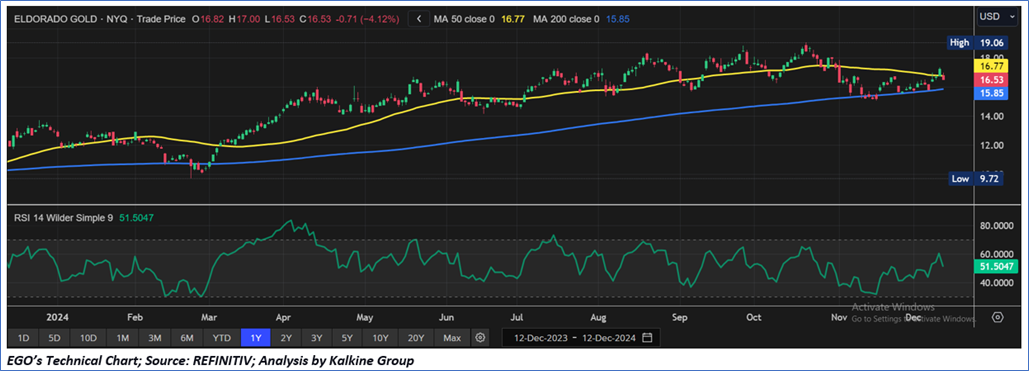Click the Mar label on time axis
Screen dimensions: 1029x371
click(x=209, y=317)
